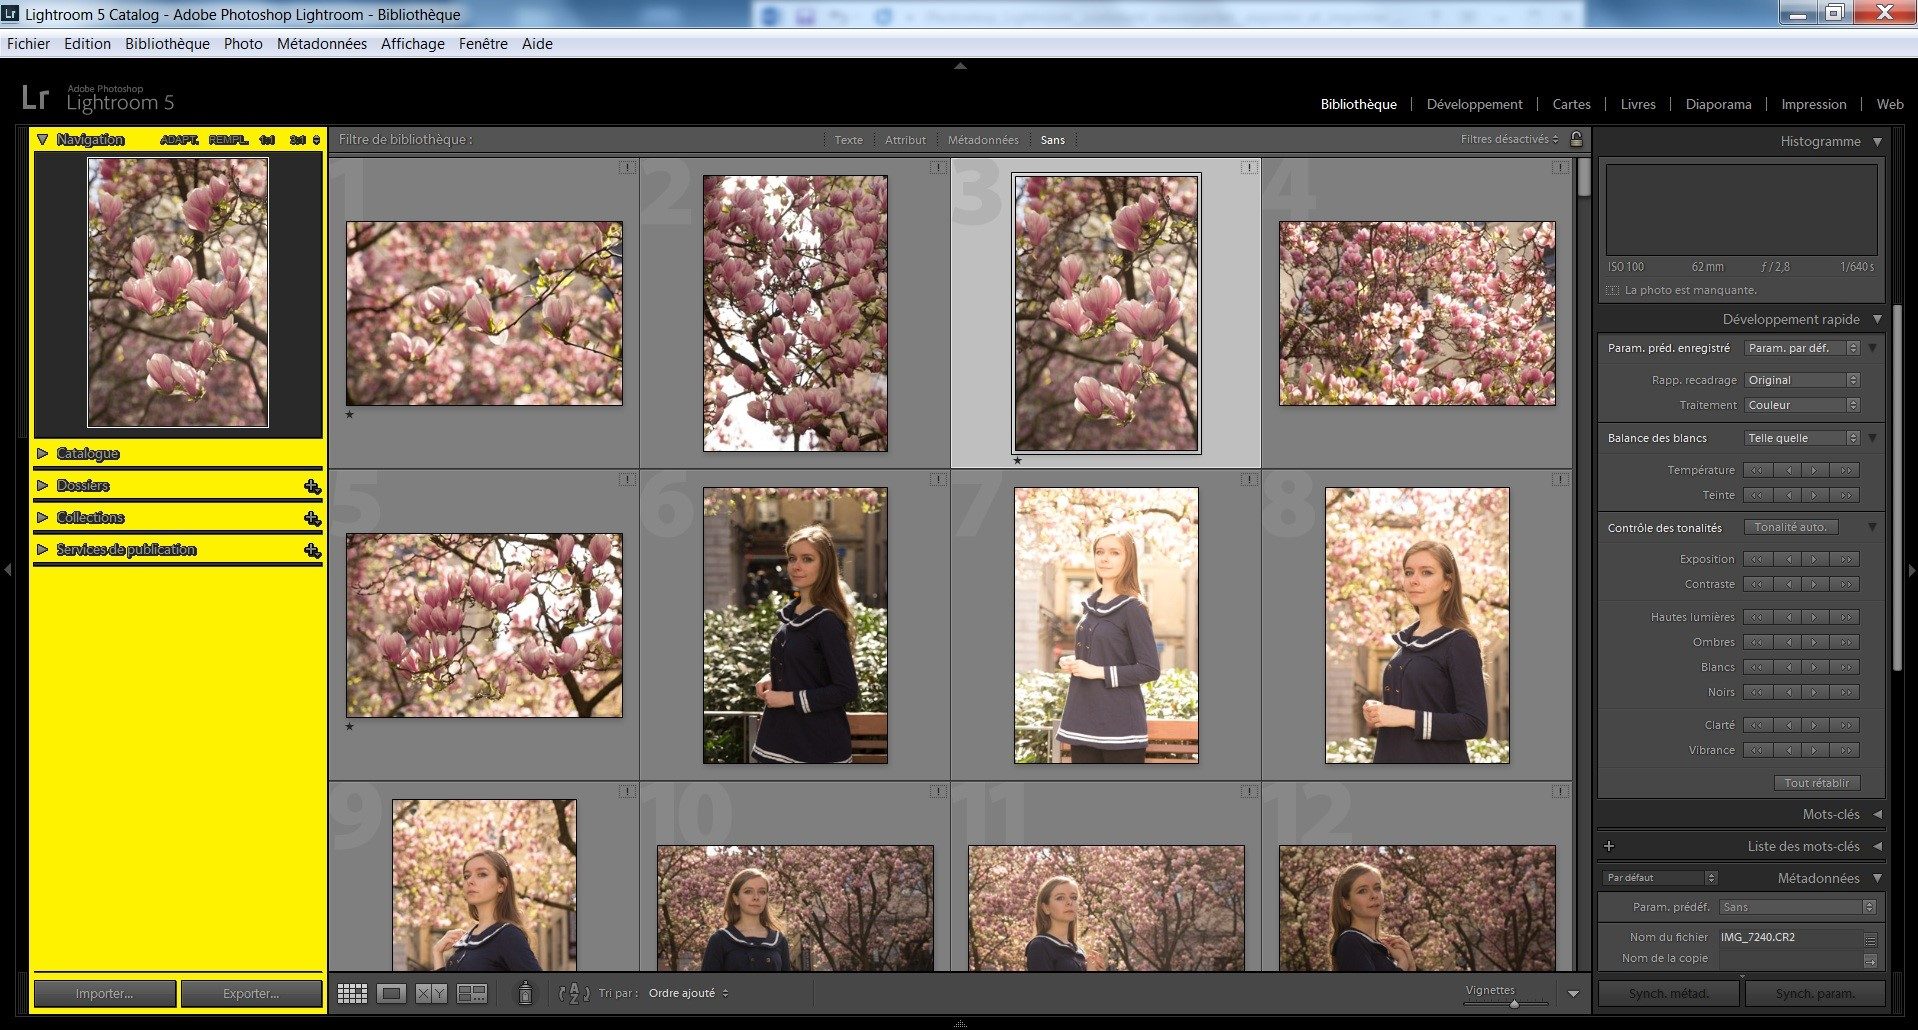Click the grid vertical scrollbar

pyautogui.click(x=1583, y=178)
